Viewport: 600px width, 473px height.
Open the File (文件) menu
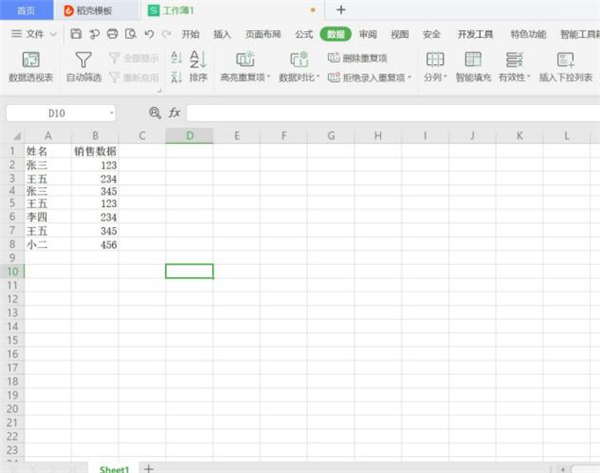[x=34, y=33]
